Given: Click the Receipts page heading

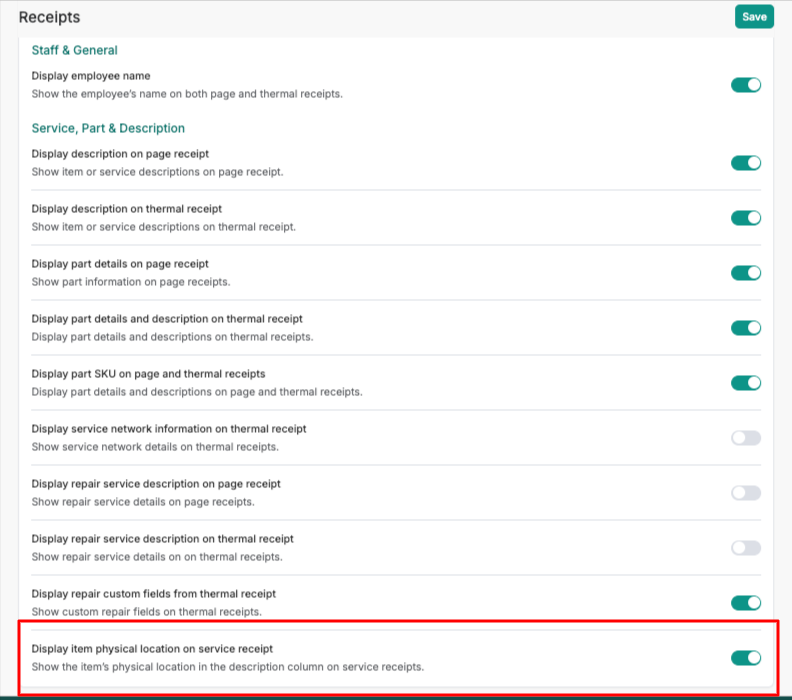Looking at the screenshot, I should tap(49, 17).
